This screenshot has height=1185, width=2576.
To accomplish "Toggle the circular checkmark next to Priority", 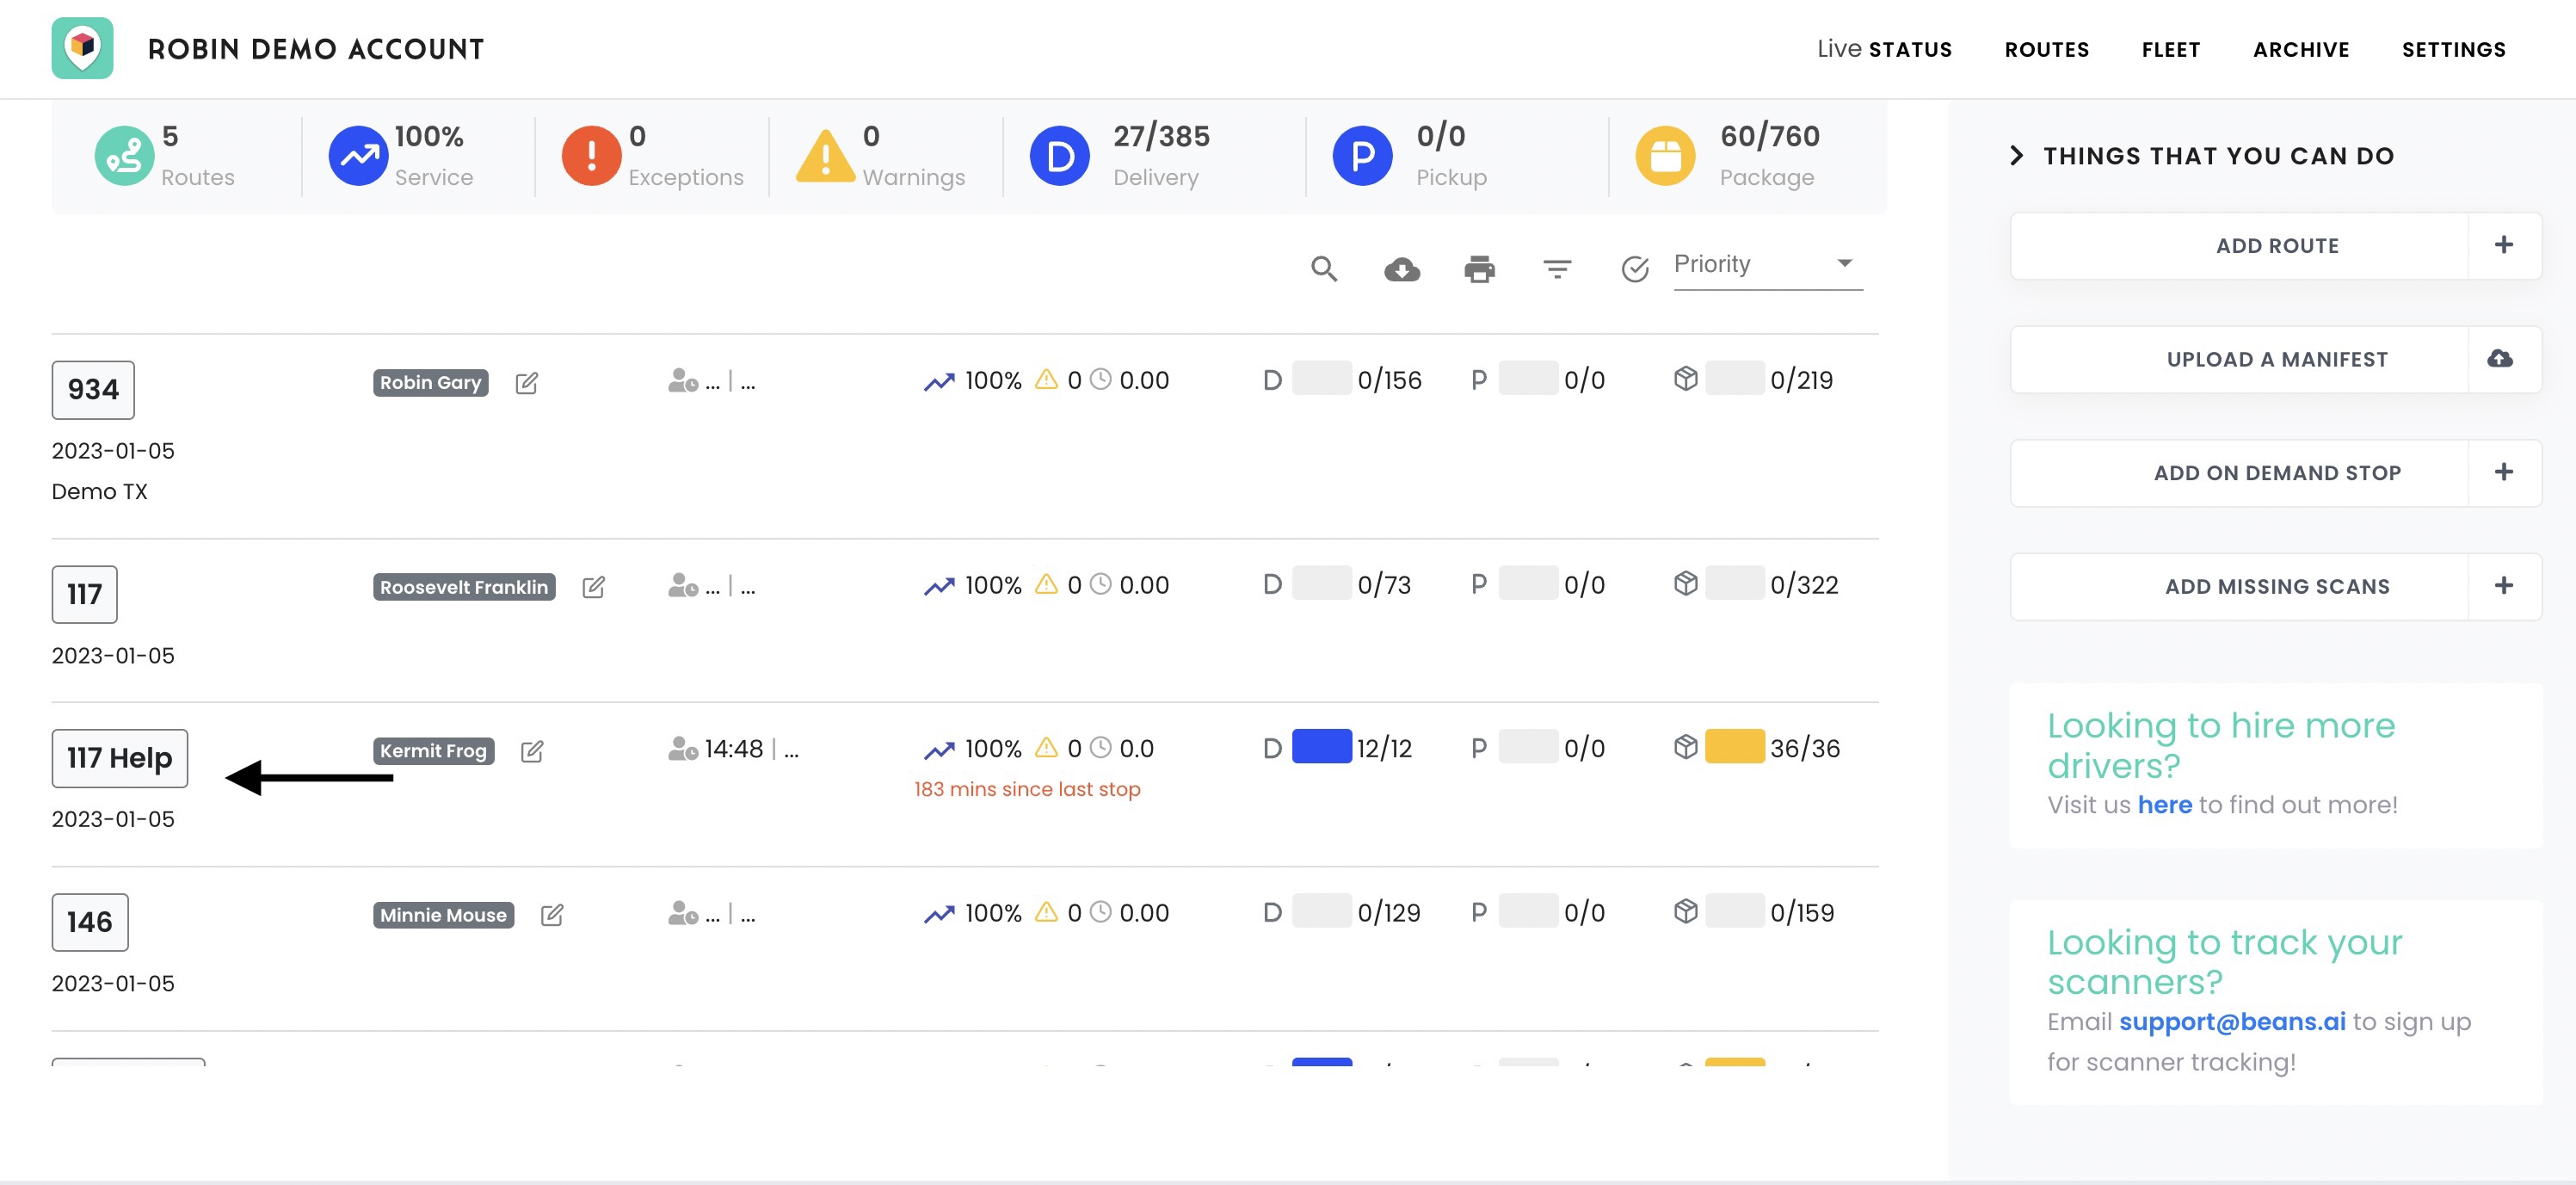I will coord(1635,268).
